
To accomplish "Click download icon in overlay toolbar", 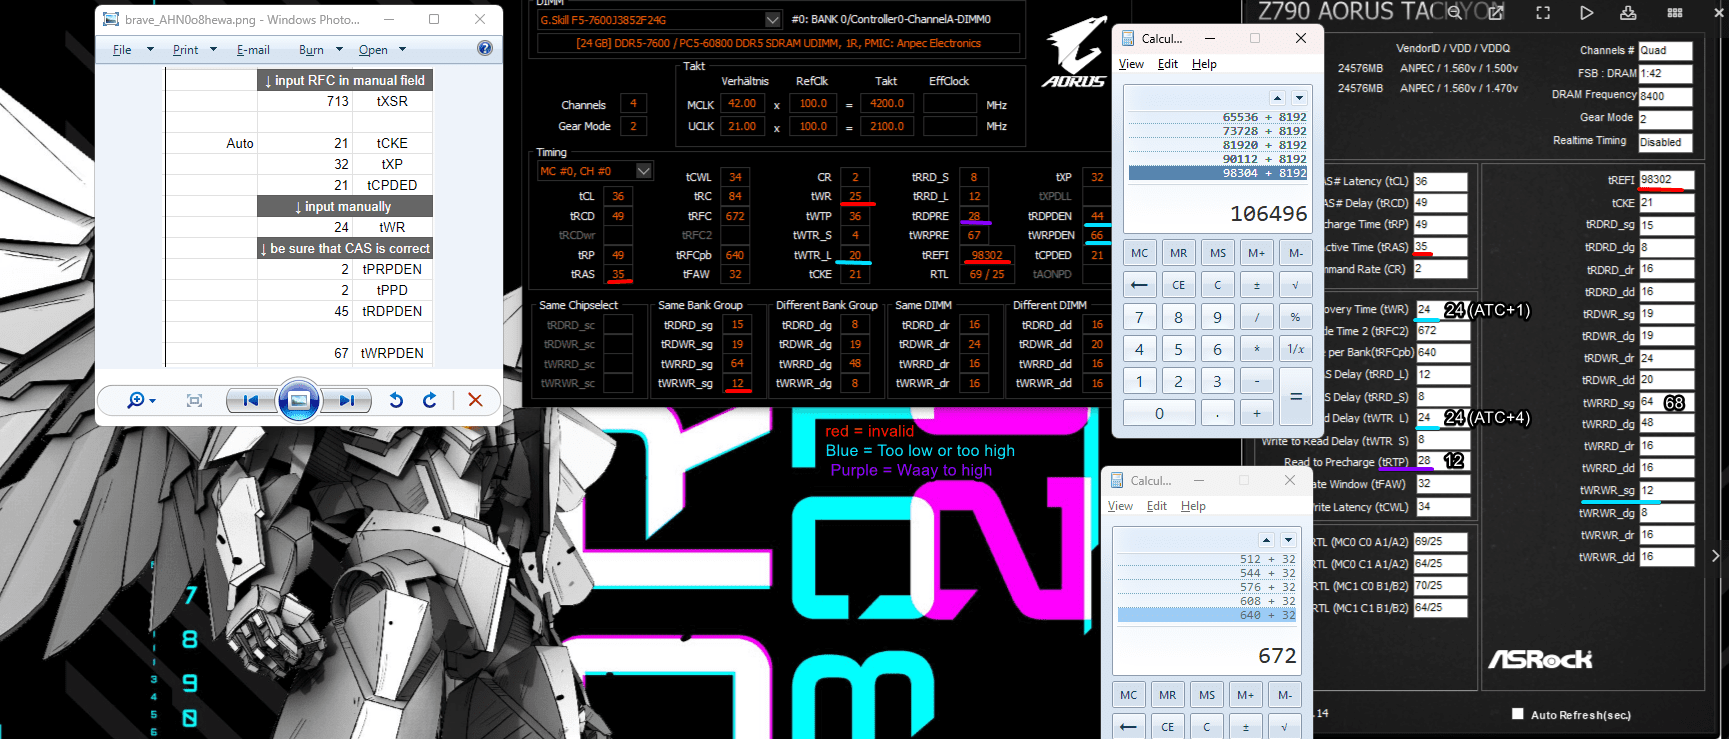I will [x=1628, y=12].
